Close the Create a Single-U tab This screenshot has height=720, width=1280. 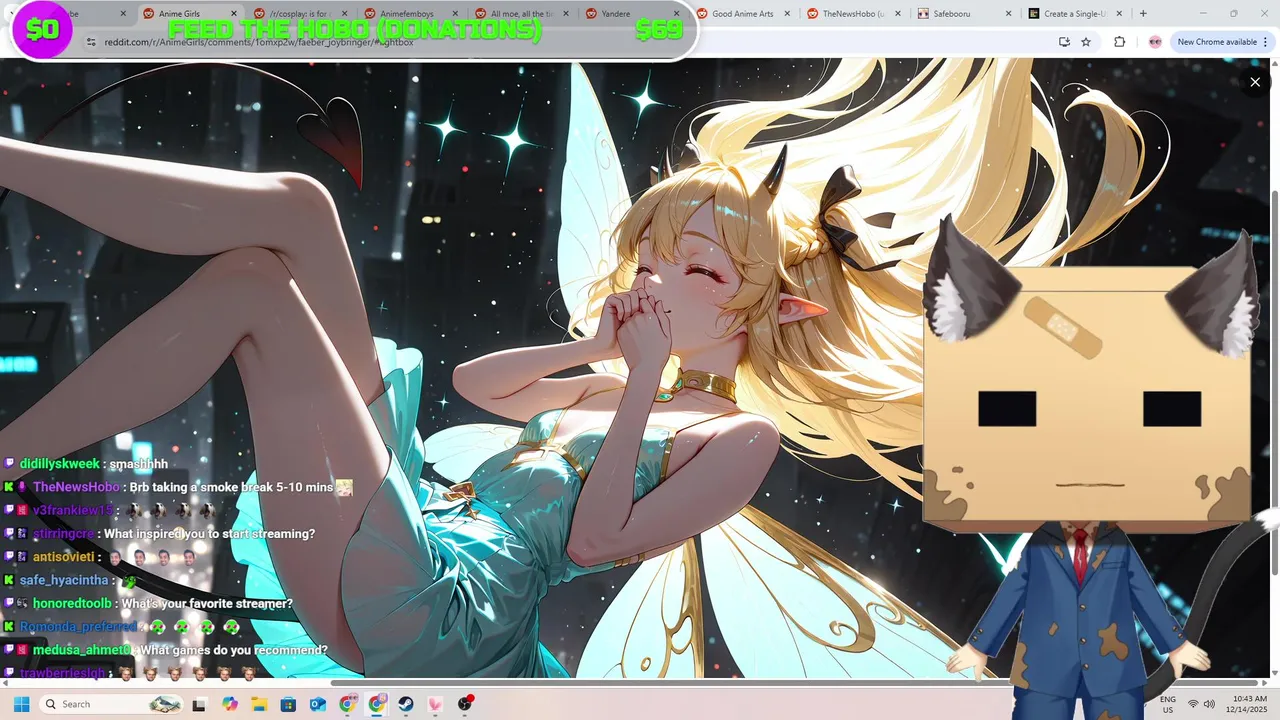[x=1119, y=14]
